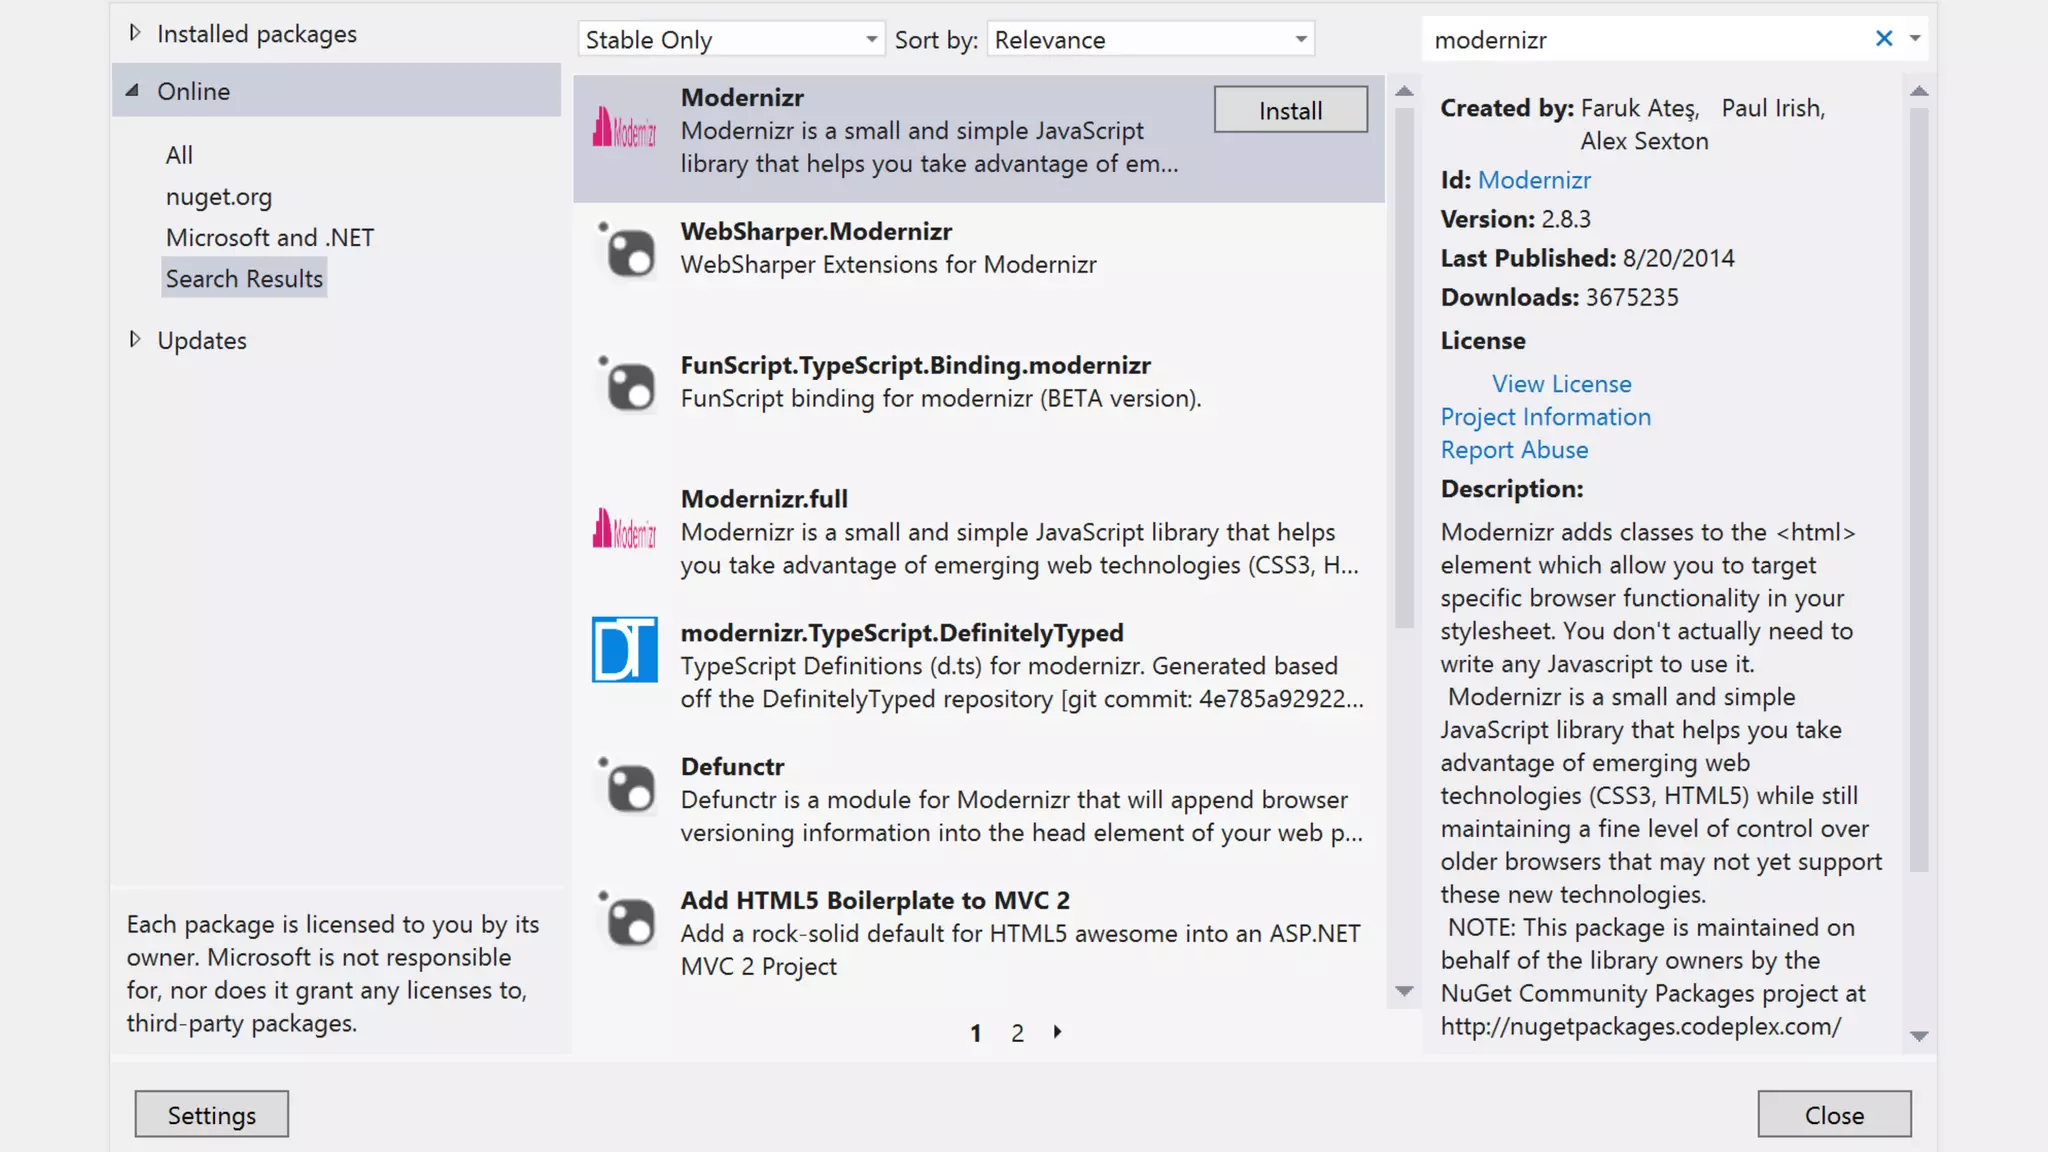Click the Add HTML5 Boilerplate package icon
The image size is (2048, 1152).
coord(626,919)
